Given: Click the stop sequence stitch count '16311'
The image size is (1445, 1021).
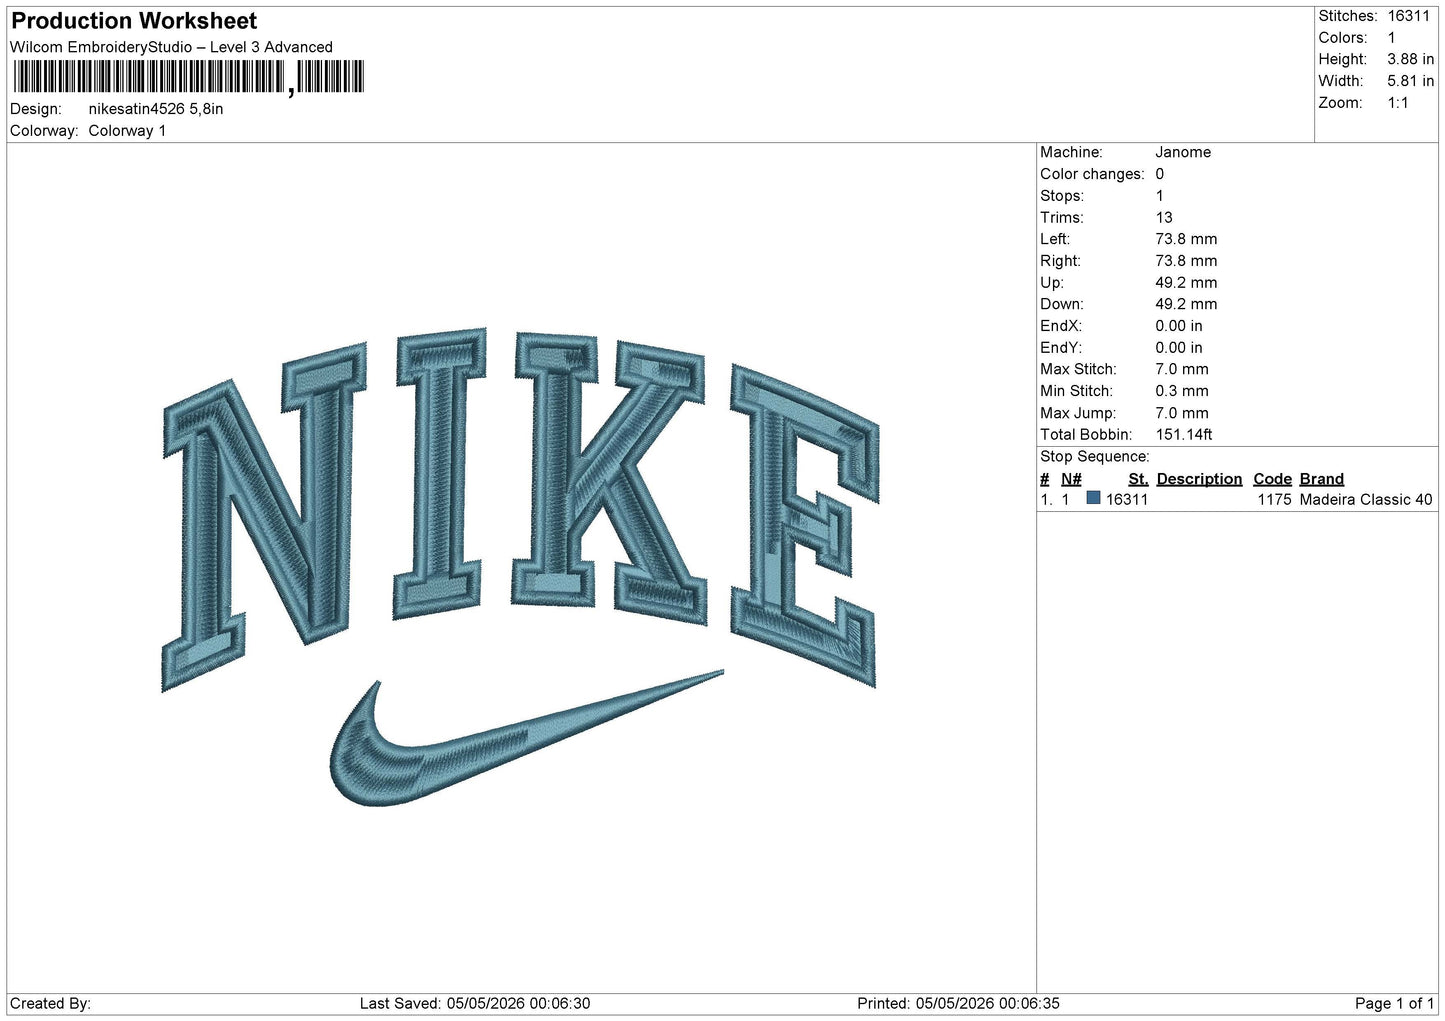Looking at the screenshot, I should 1127,500.
